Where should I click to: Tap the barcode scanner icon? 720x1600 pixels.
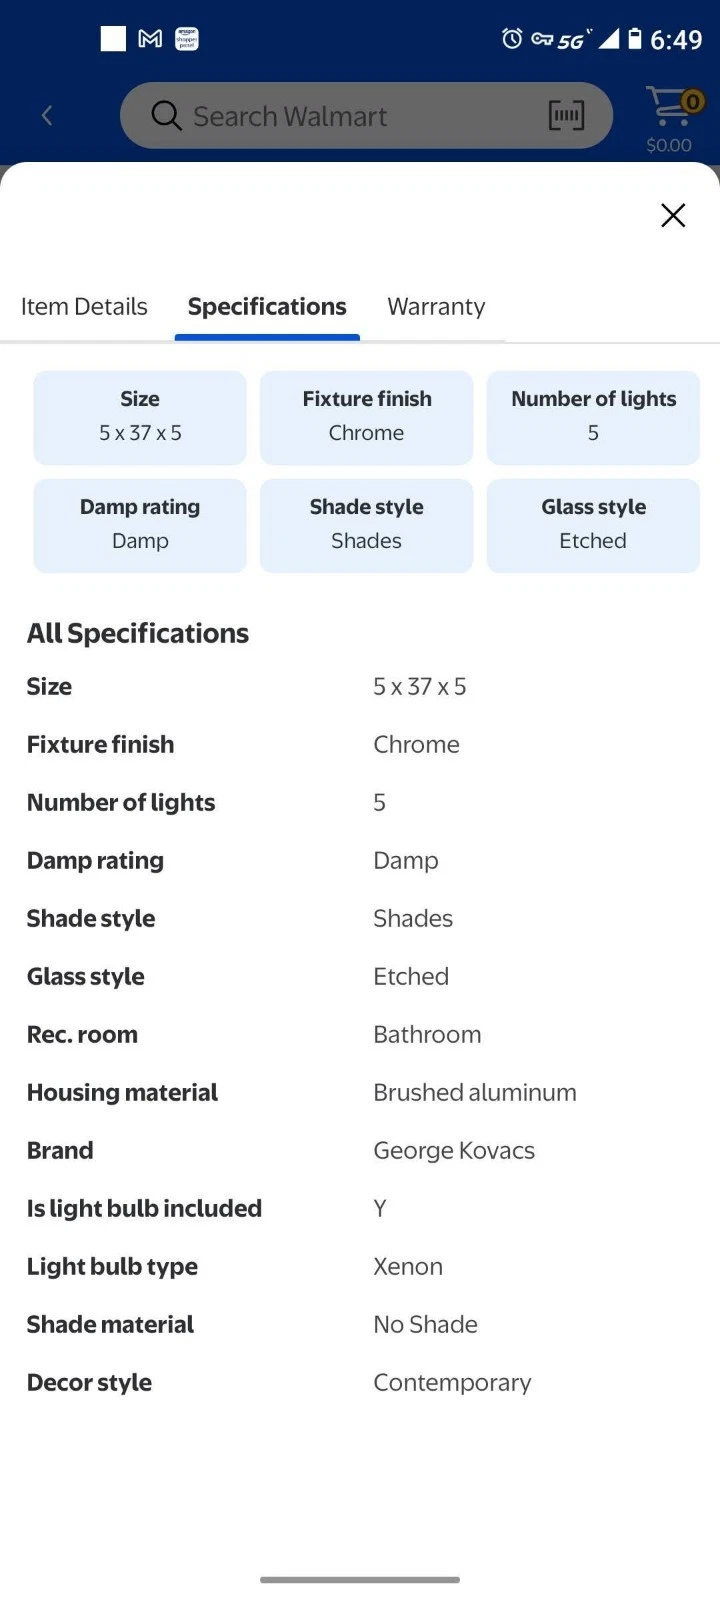(566, 116)
